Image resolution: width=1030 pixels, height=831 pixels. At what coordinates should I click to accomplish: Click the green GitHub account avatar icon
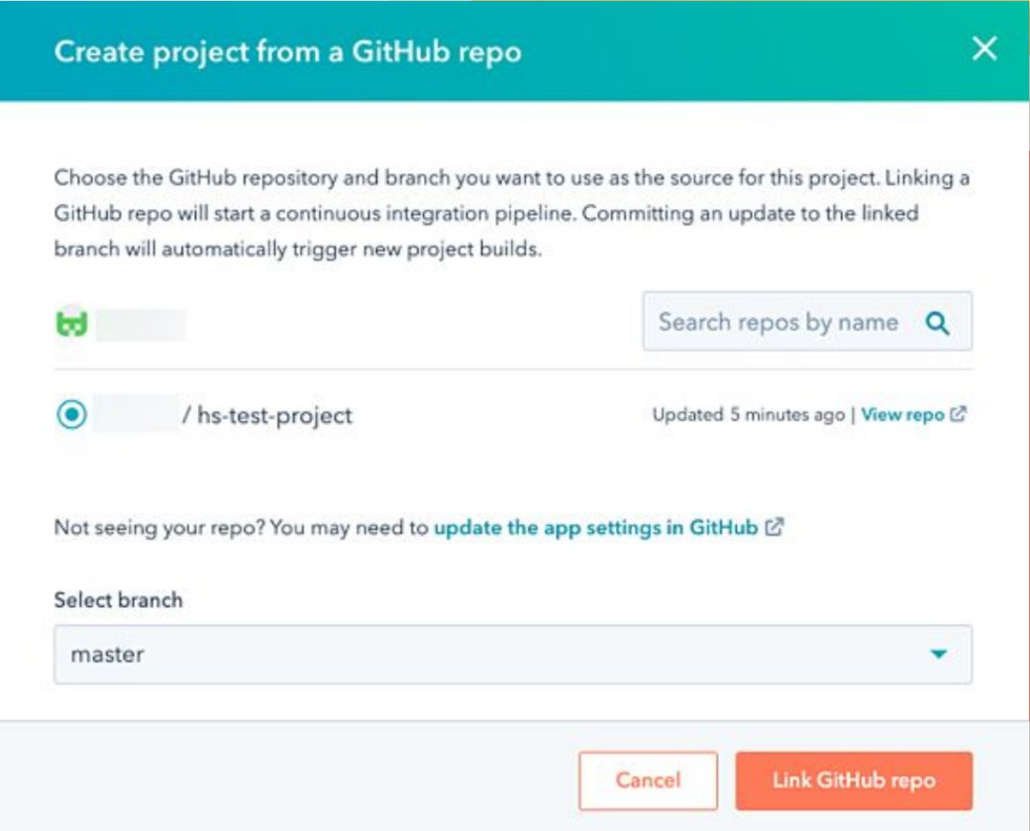72,323
